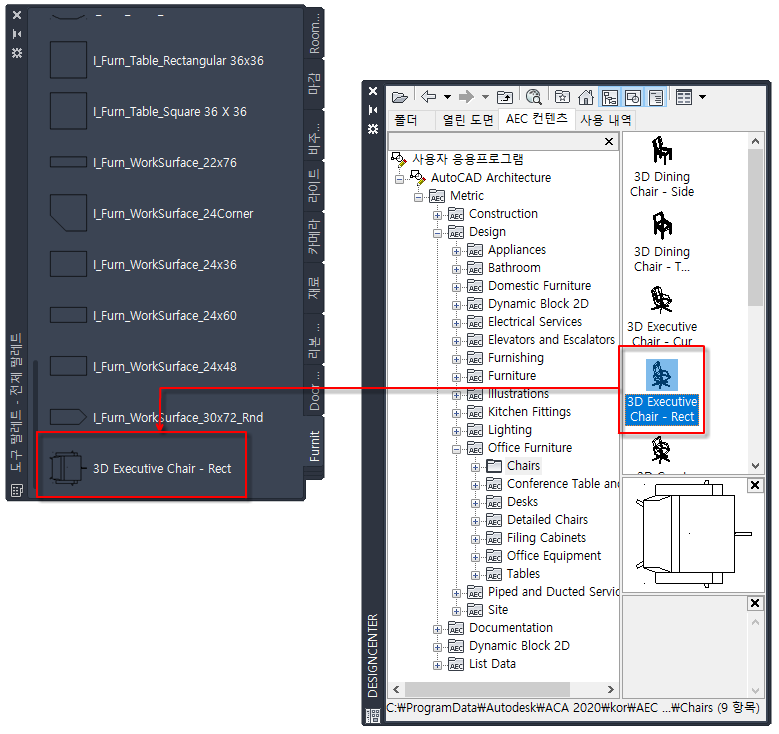Image resolution: width=779 pixels, height=734 pixels.
Task: Collapse the Metric tree node
Action: (418, 197)
